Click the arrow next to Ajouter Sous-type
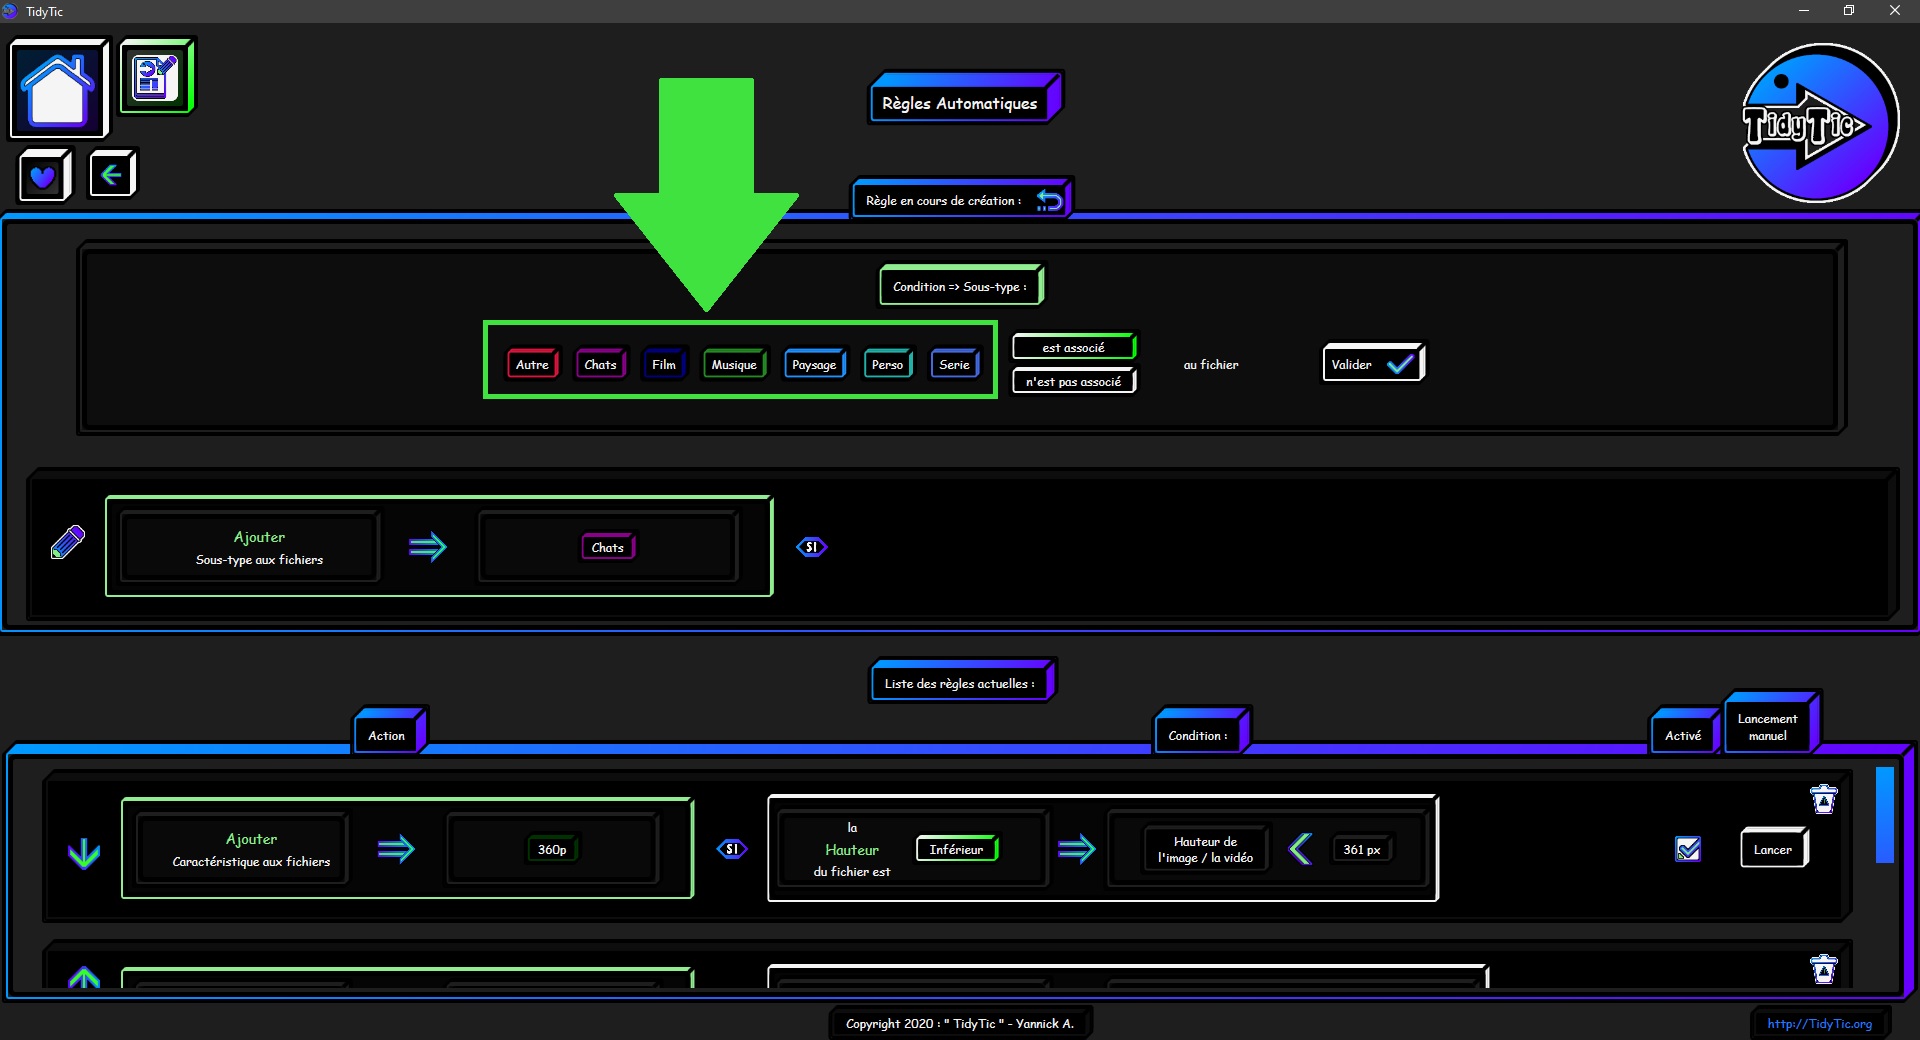The height and width of the screenshot is (1040, 1920). coord(428,547)
